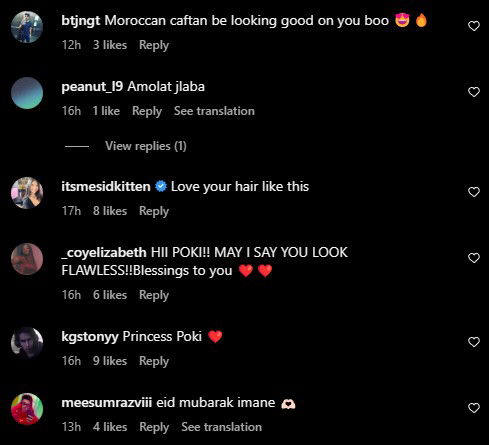
Task: Visit _coyelizabeth's profile via username
Action: coord(104,253)
